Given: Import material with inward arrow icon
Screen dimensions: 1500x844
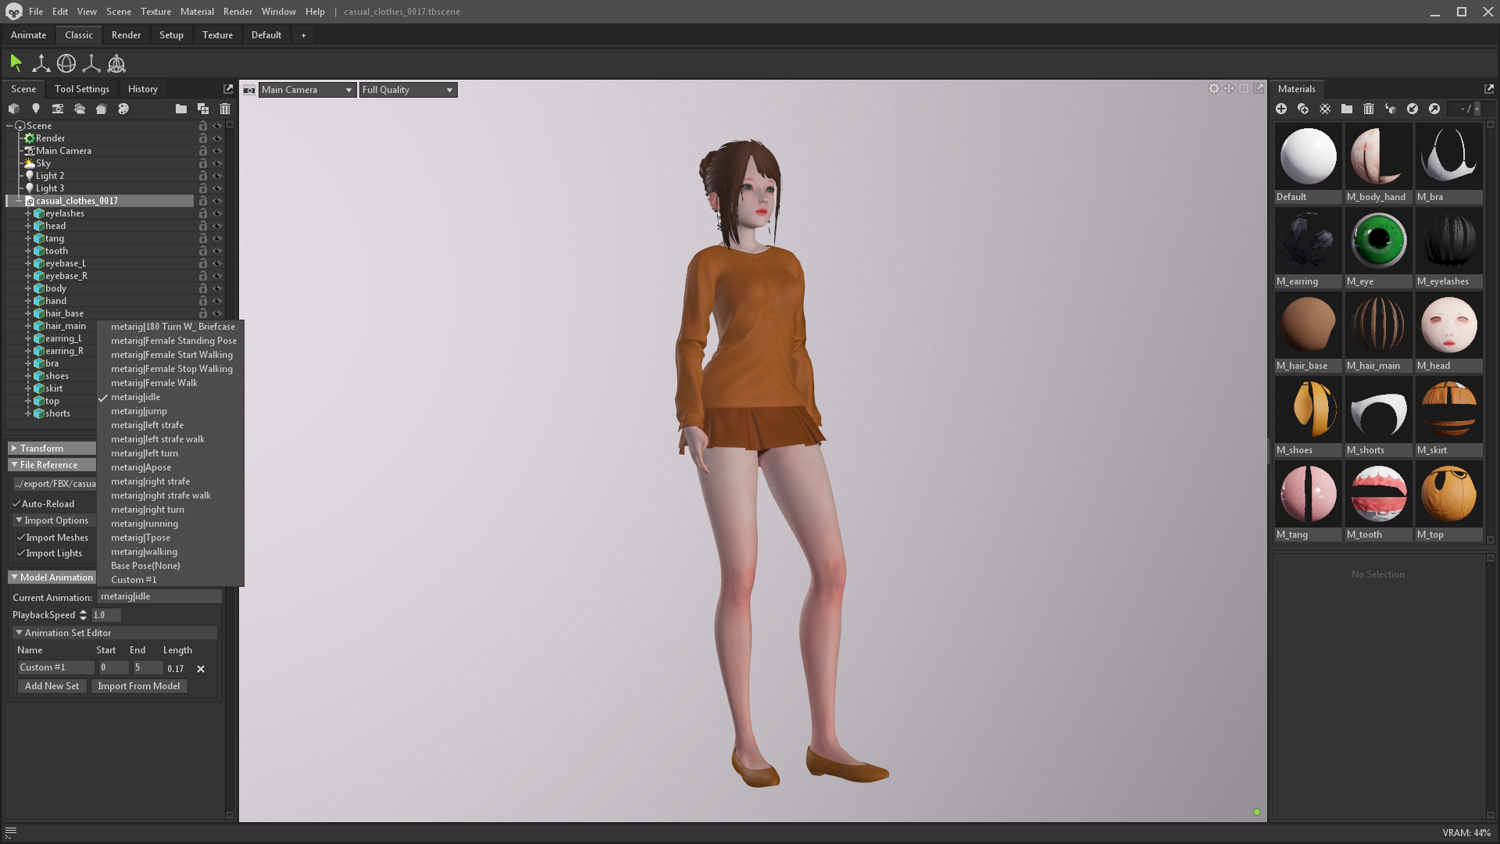Looking at the screenshot, I should pyautogui.click(x=1412, y=109).
